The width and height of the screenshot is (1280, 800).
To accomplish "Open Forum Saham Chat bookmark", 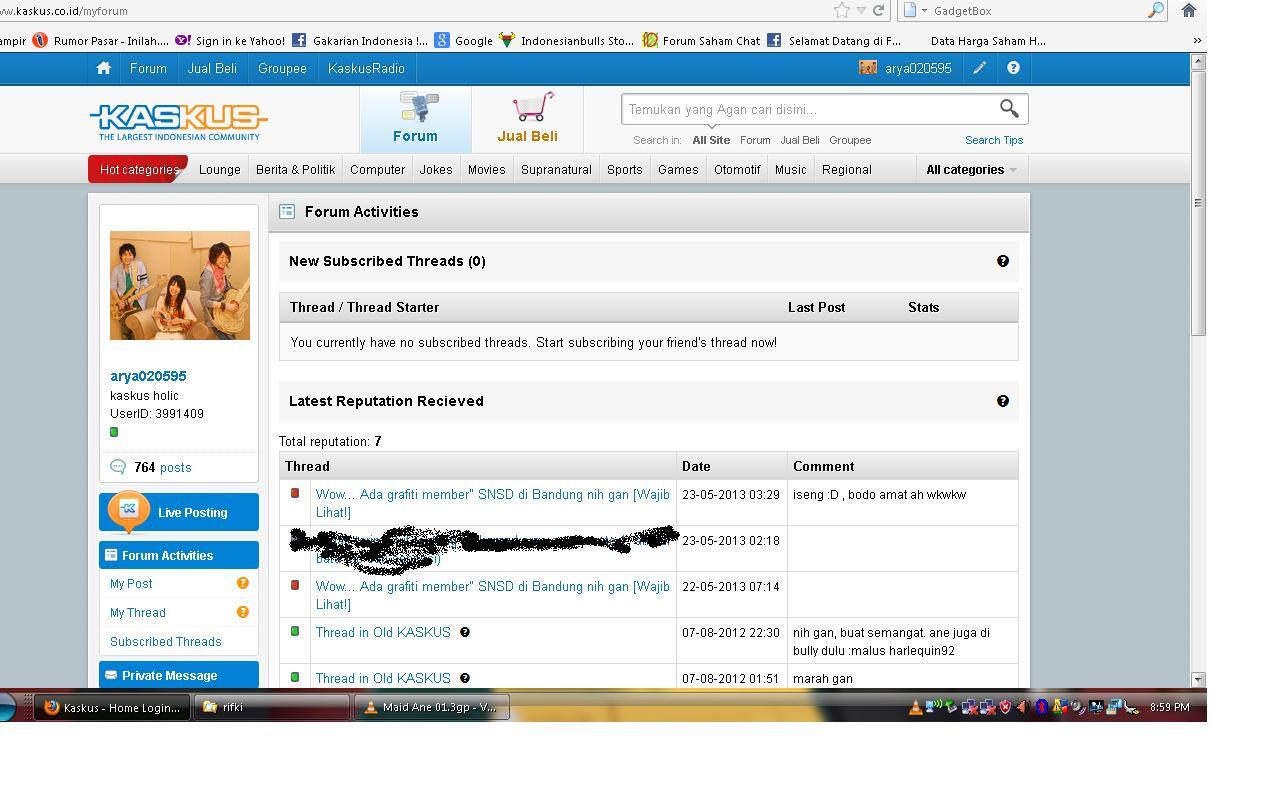I will [701, 41].
